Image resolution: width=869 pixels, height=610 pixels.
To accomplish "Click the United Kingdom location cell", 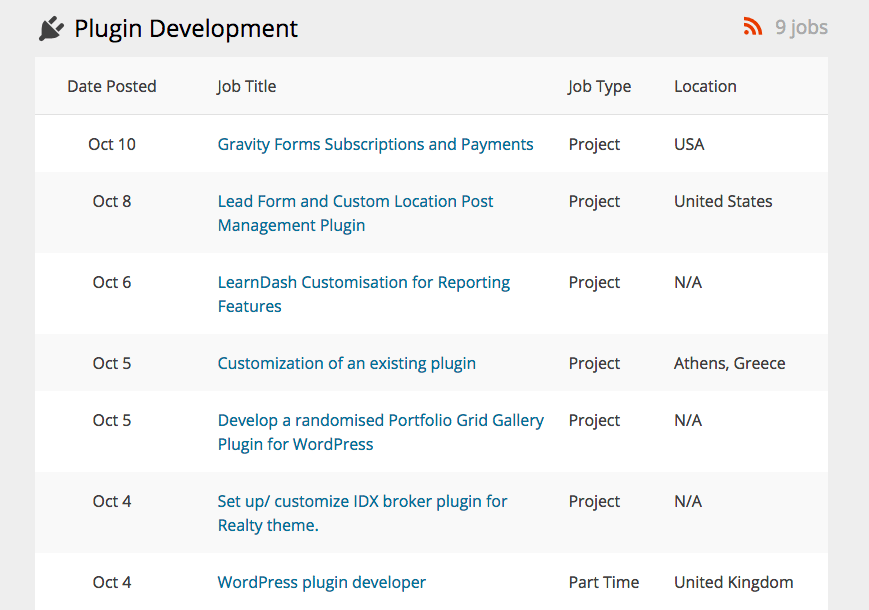I will pos(733,582).
